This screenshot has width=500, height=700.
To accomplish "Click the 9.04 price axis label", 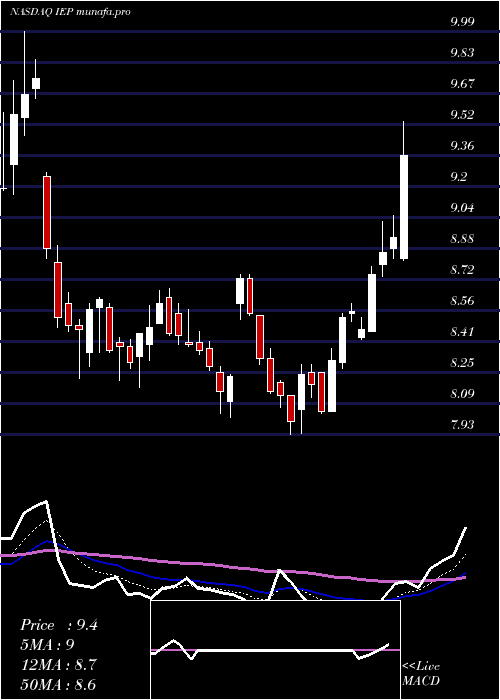I will (462, 208).
